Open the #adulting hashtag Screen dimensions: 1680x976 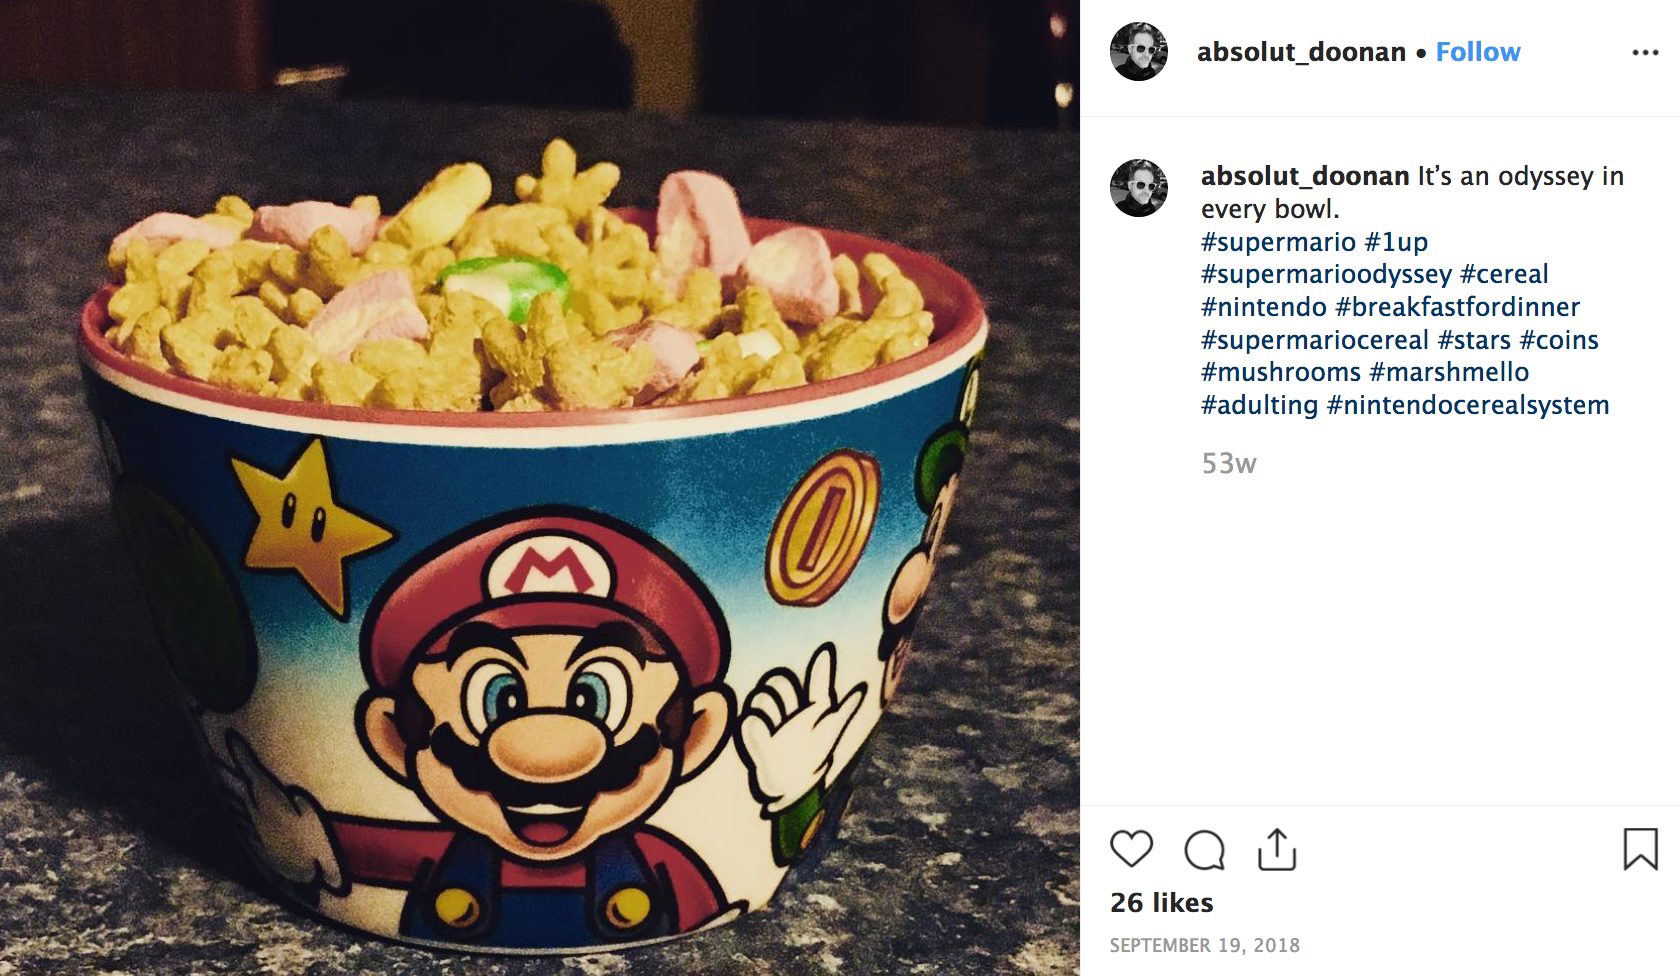1260,405
